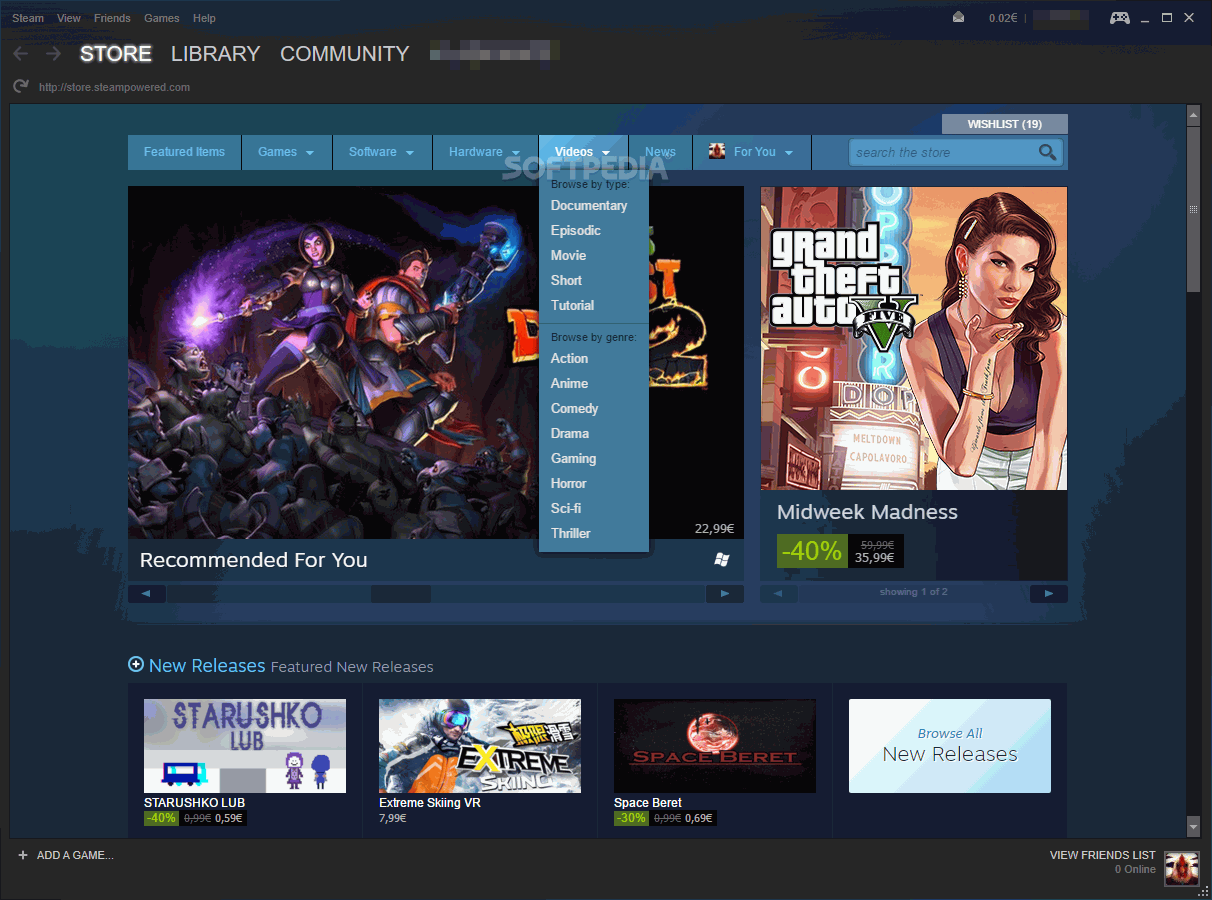
Task: Open the View menu
Action: coord(69,18)
